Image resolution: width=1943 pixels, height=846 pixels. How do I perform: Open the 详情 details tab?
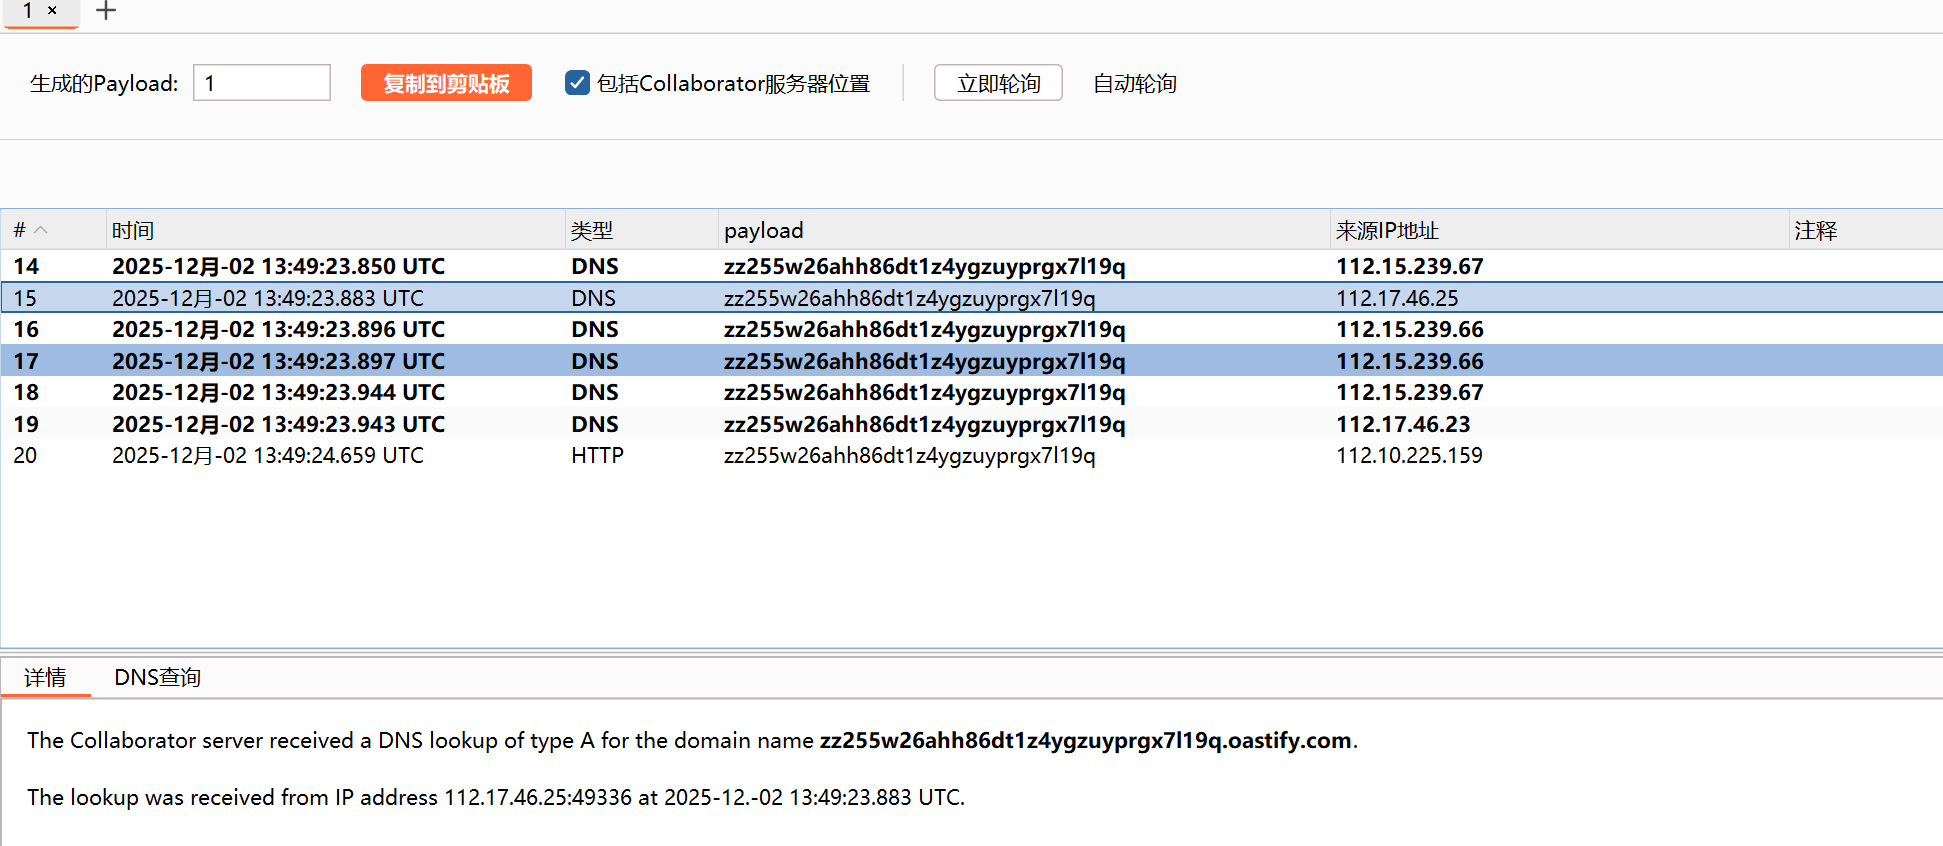click(45, 678)
